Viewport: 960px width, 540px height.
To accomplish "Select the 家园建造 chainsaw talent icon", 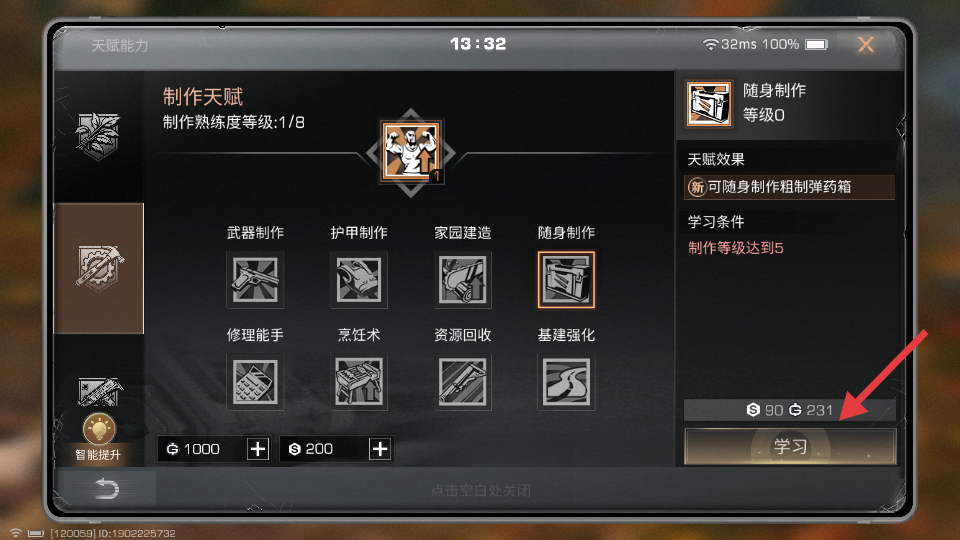I will (462, 280).
